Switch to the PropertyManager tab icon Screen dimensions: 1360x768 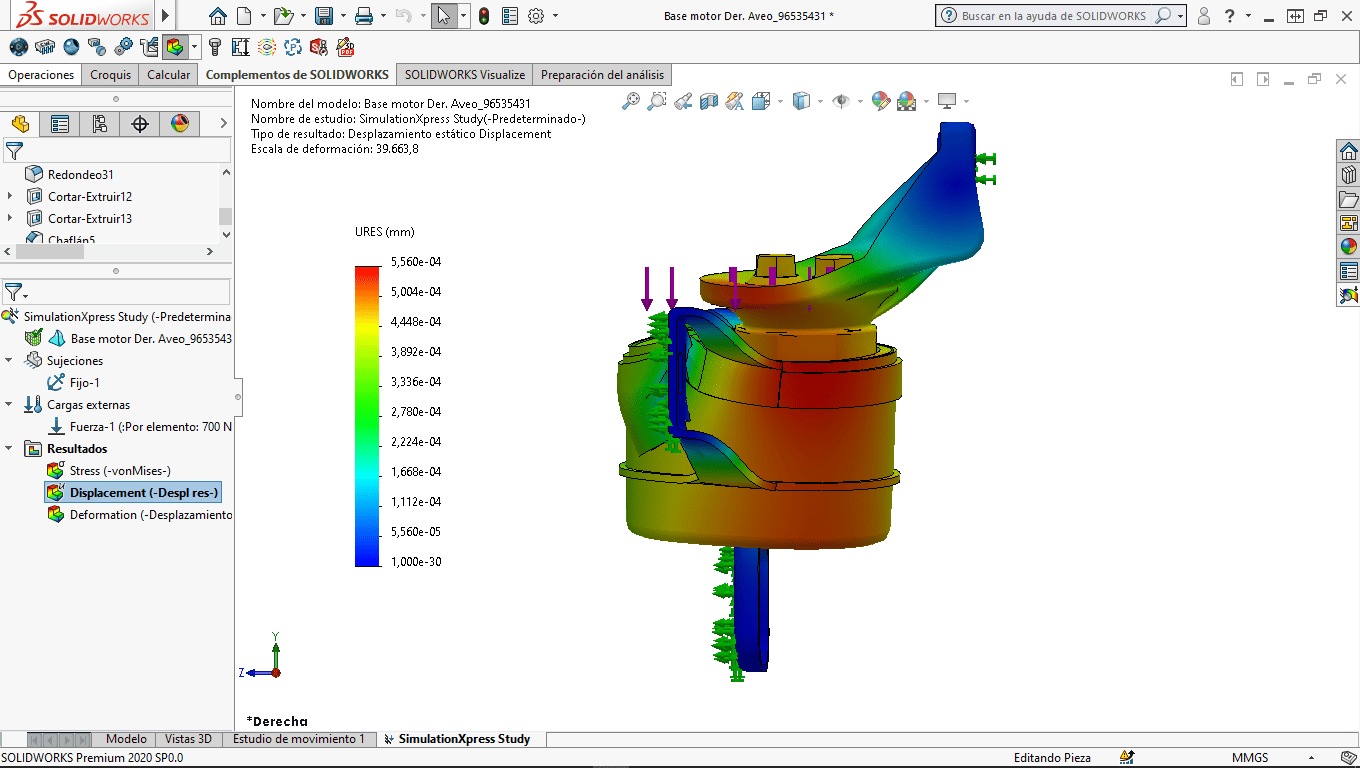pyautogui.click(x=60, y=124)
